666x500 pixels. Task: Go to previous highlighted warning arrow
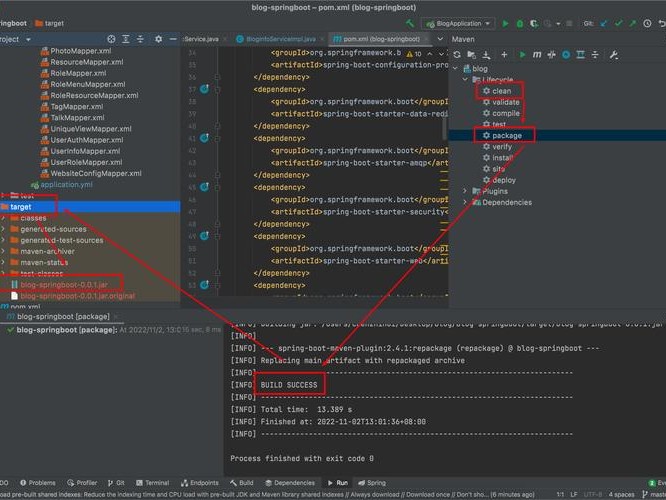430,54
